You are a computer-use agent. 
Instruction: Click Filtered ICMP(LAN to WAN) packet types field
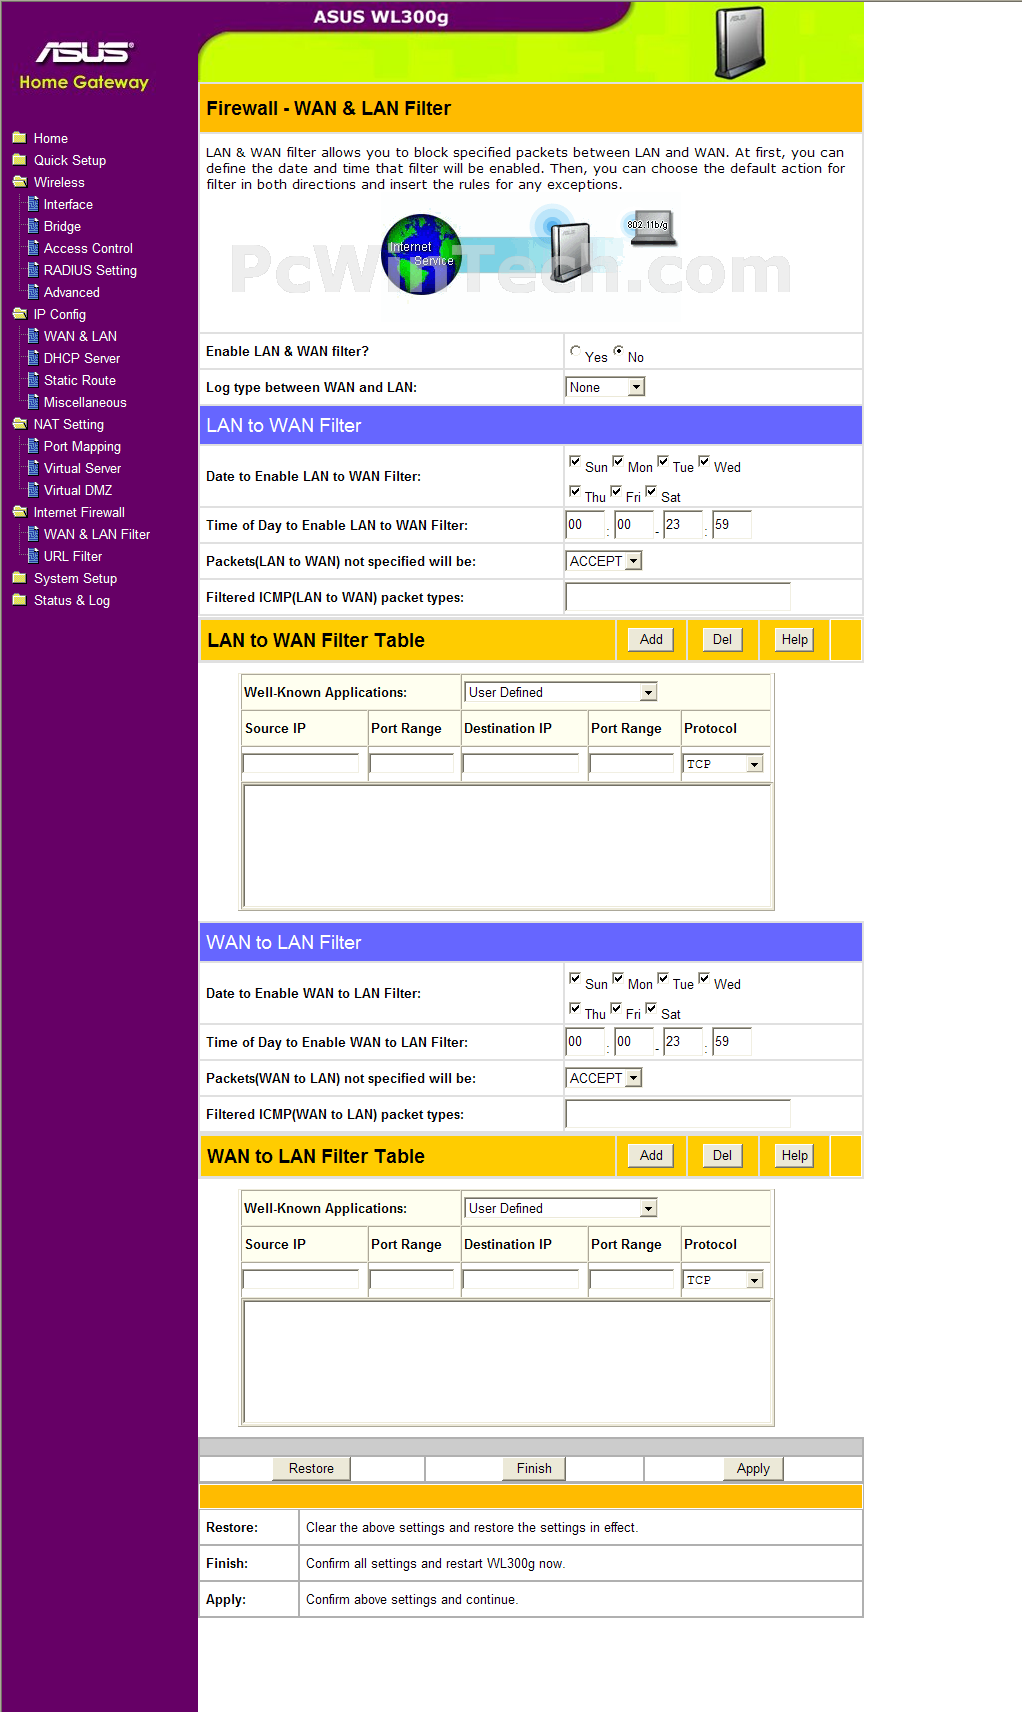click(x=678, y=597)
